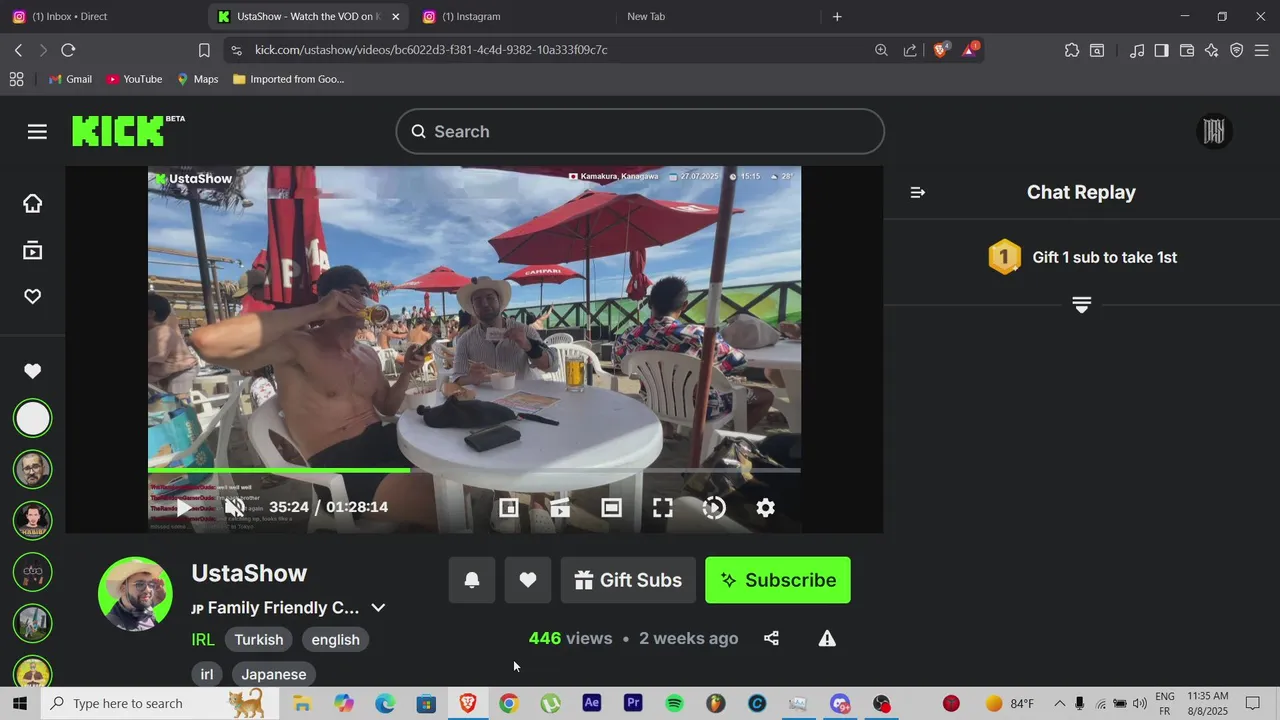This screenshot has height=720, width=1280.
Task: Open Home from the Kick sidebar
Action: [x=33, y=203]
